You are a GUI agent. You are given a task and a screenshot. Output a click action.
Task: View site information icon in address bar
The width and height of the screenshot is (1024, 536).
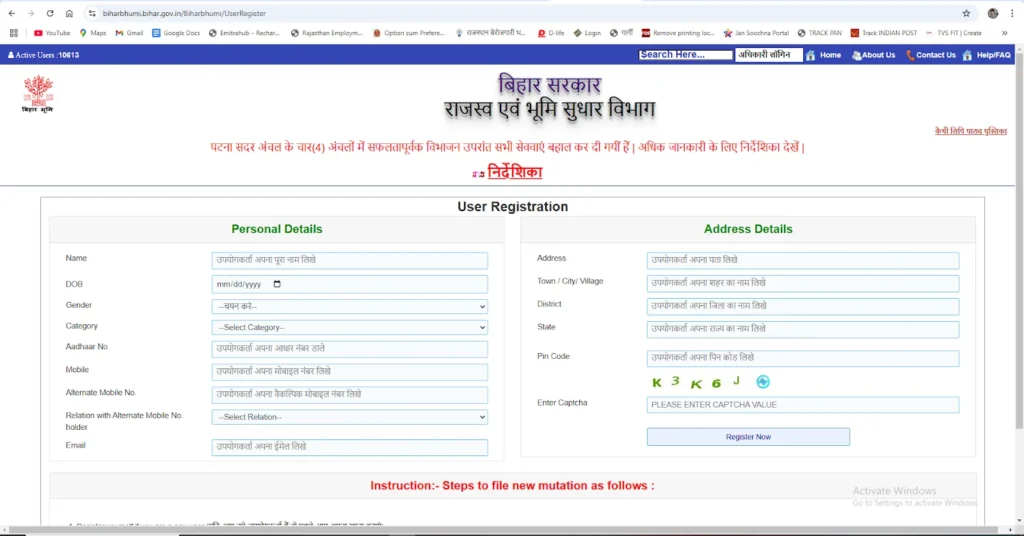92,13
